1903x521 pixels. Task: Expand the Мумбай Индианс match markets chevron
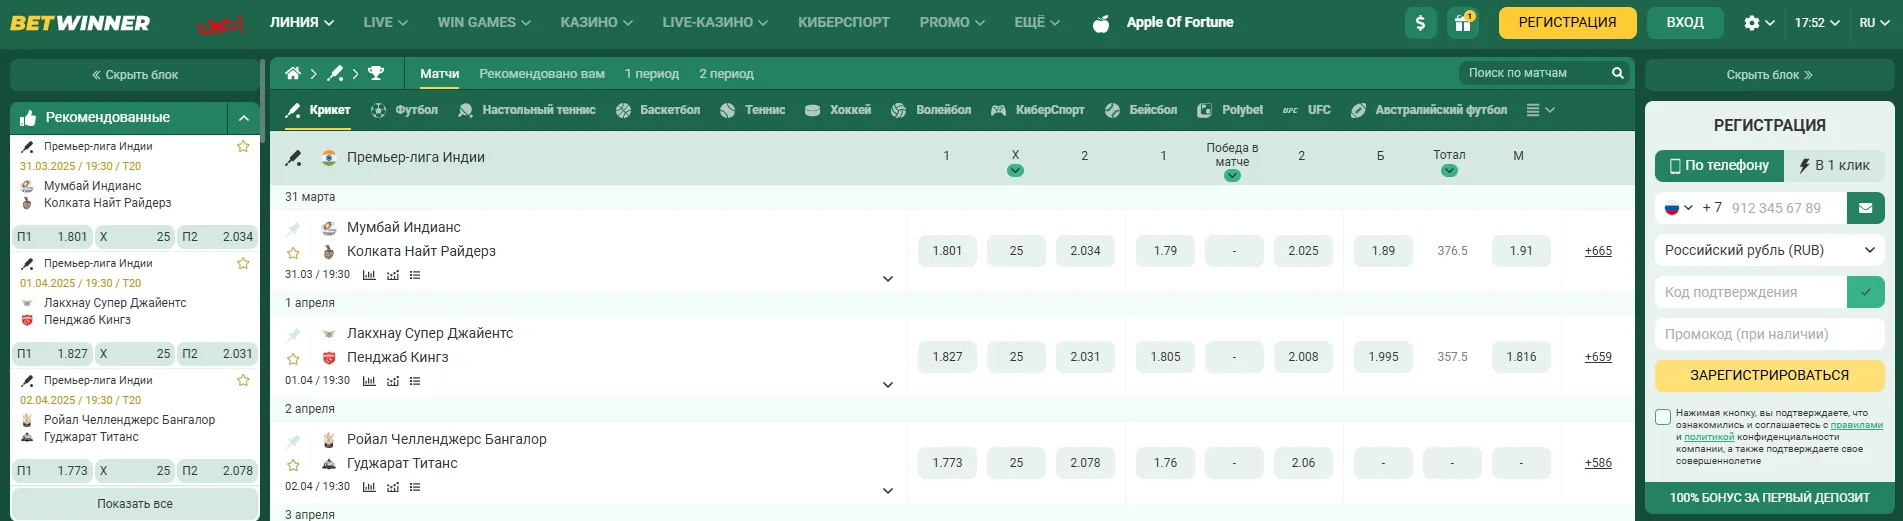[888, 279]
